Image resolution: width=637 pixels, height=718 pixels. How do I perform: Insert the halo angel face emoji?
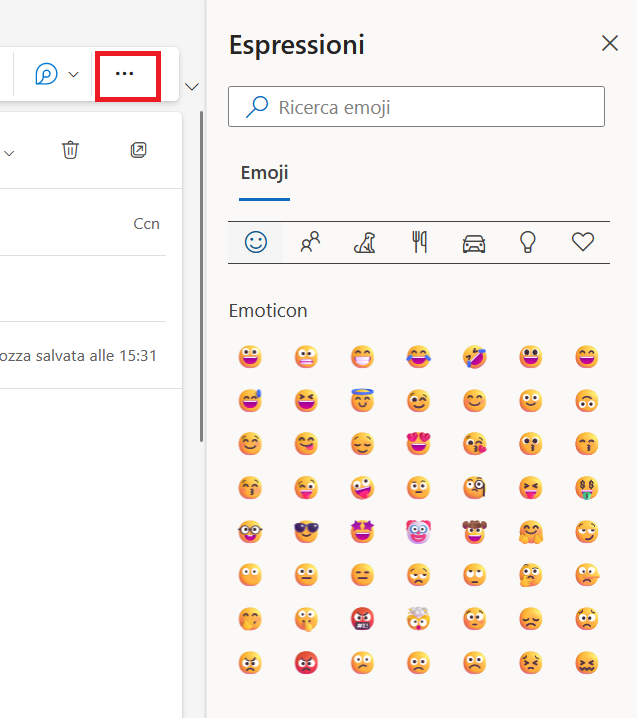362,400
